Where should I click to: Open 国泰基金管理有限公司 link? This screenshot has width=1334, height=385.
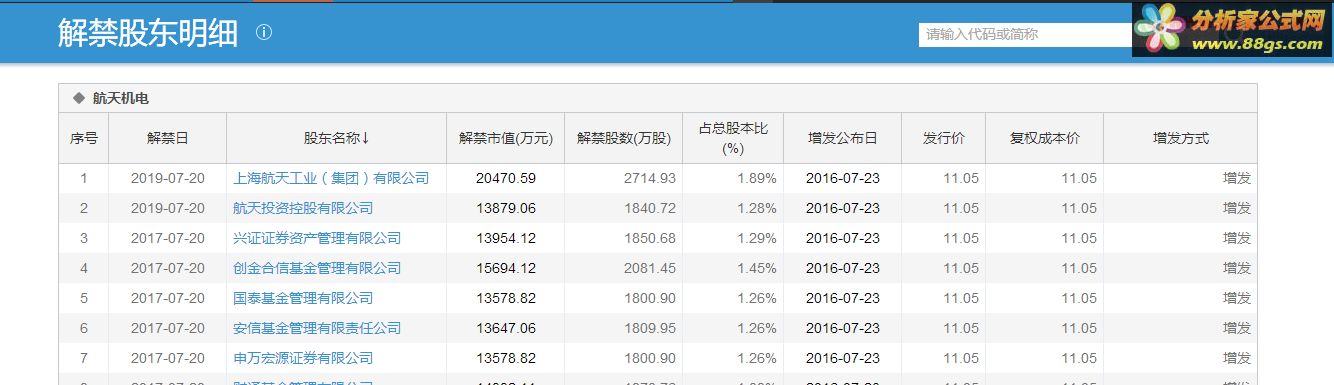point(303,298)
